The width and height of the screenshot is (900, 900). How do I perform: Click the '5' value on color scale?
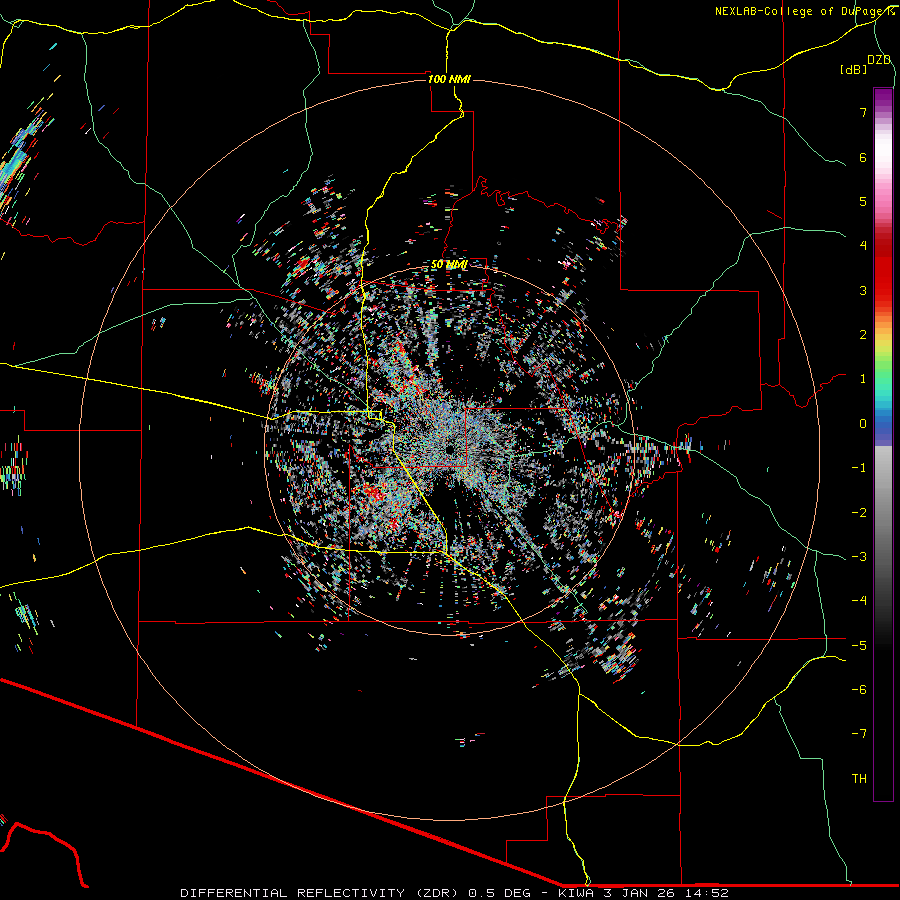pos(863,201)
